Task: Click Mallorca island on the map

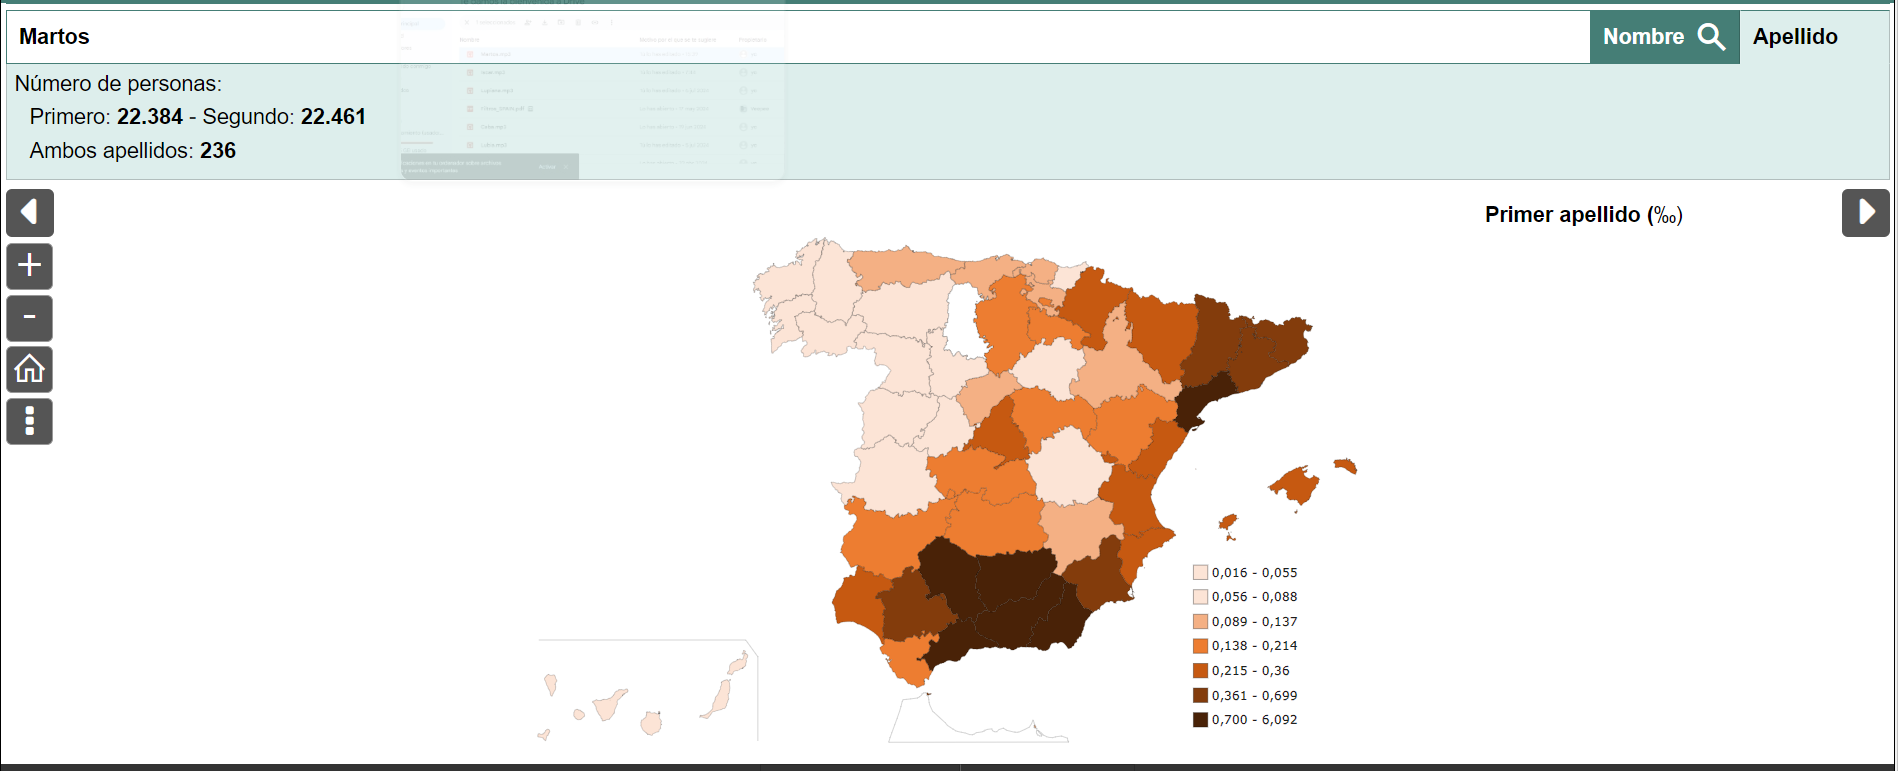Action: (x=1296, y=487)
